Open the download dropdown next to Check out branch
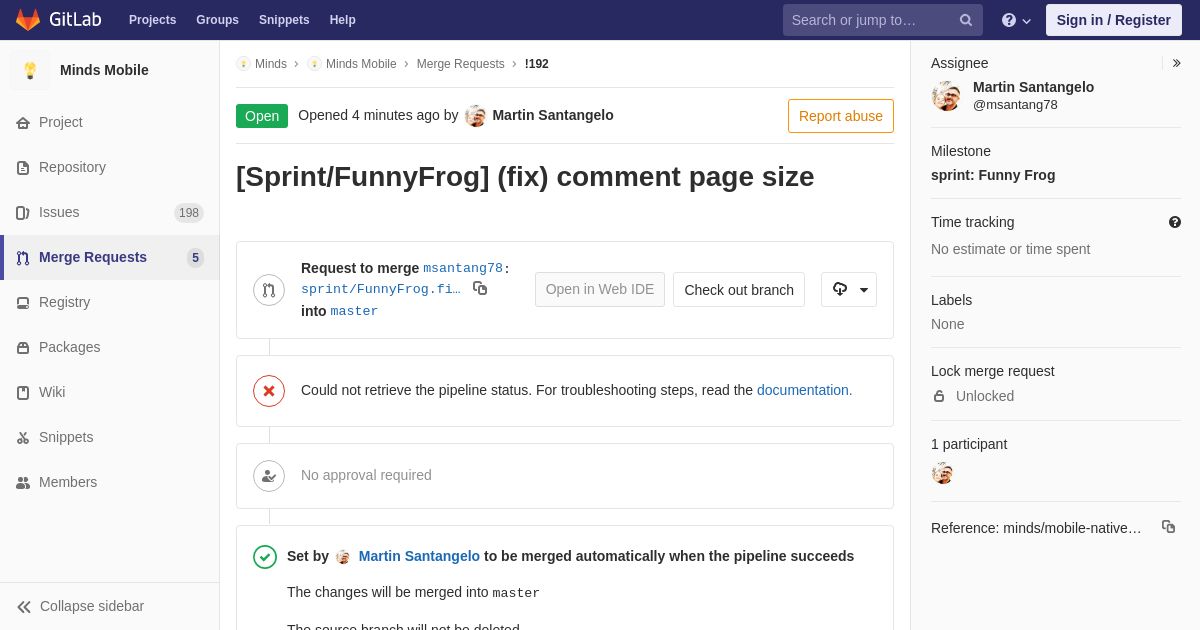The width and height of the screenshot is (1200, 630). coord(849,290)
